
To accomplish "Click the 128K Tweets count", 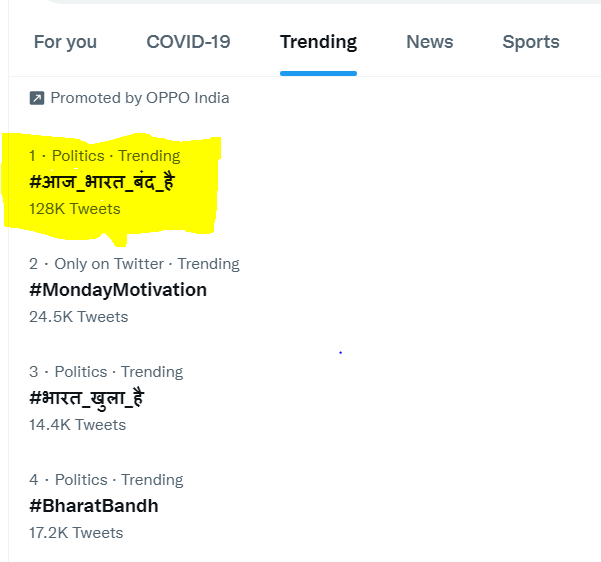I will (x=75, y=209).
